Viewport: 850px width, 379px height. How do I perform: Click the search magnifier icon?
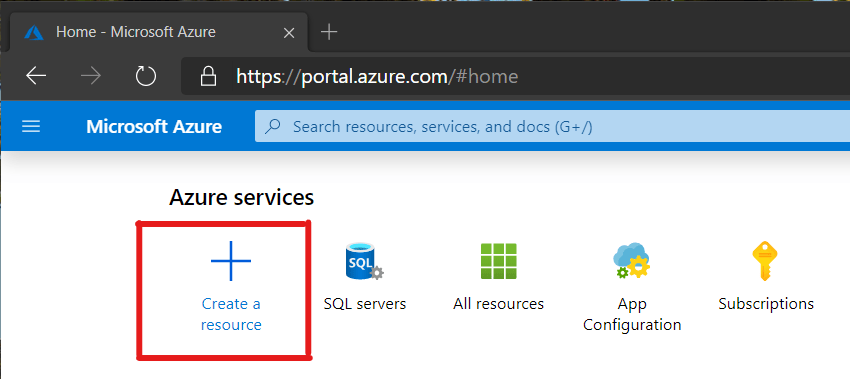(x=273, y=127)
